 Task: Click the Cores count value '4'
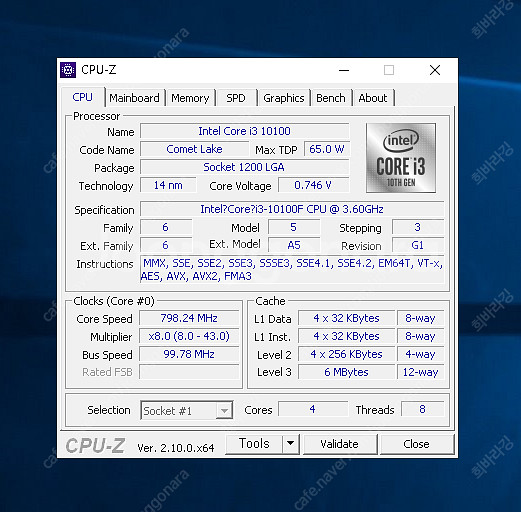click(x=313, y=409)
